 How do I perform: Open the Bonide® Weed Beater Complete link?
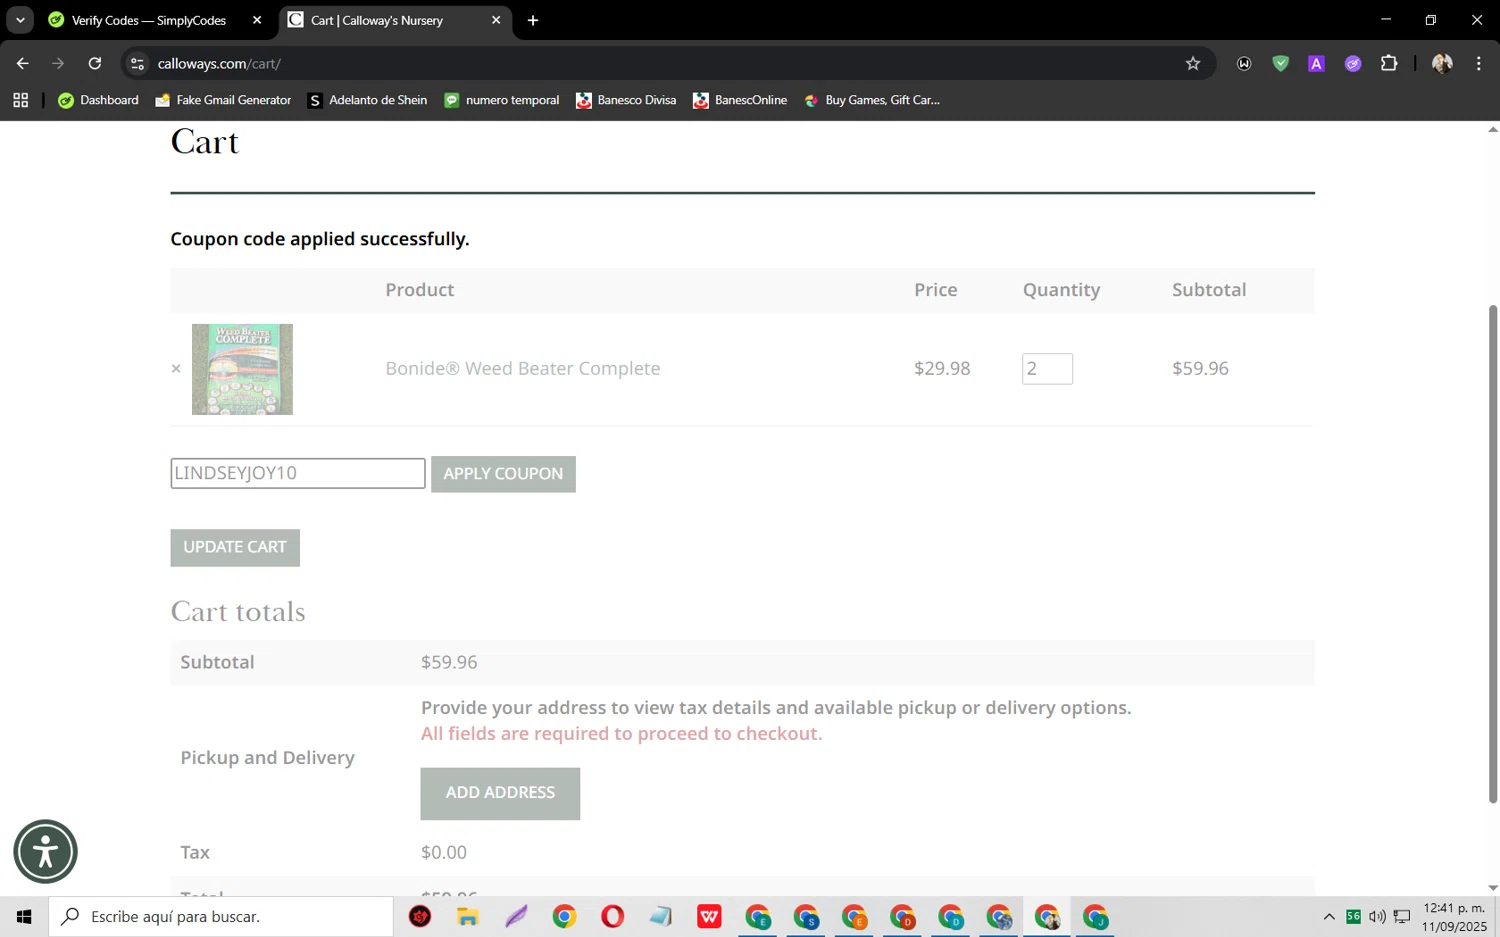[523, 368]
